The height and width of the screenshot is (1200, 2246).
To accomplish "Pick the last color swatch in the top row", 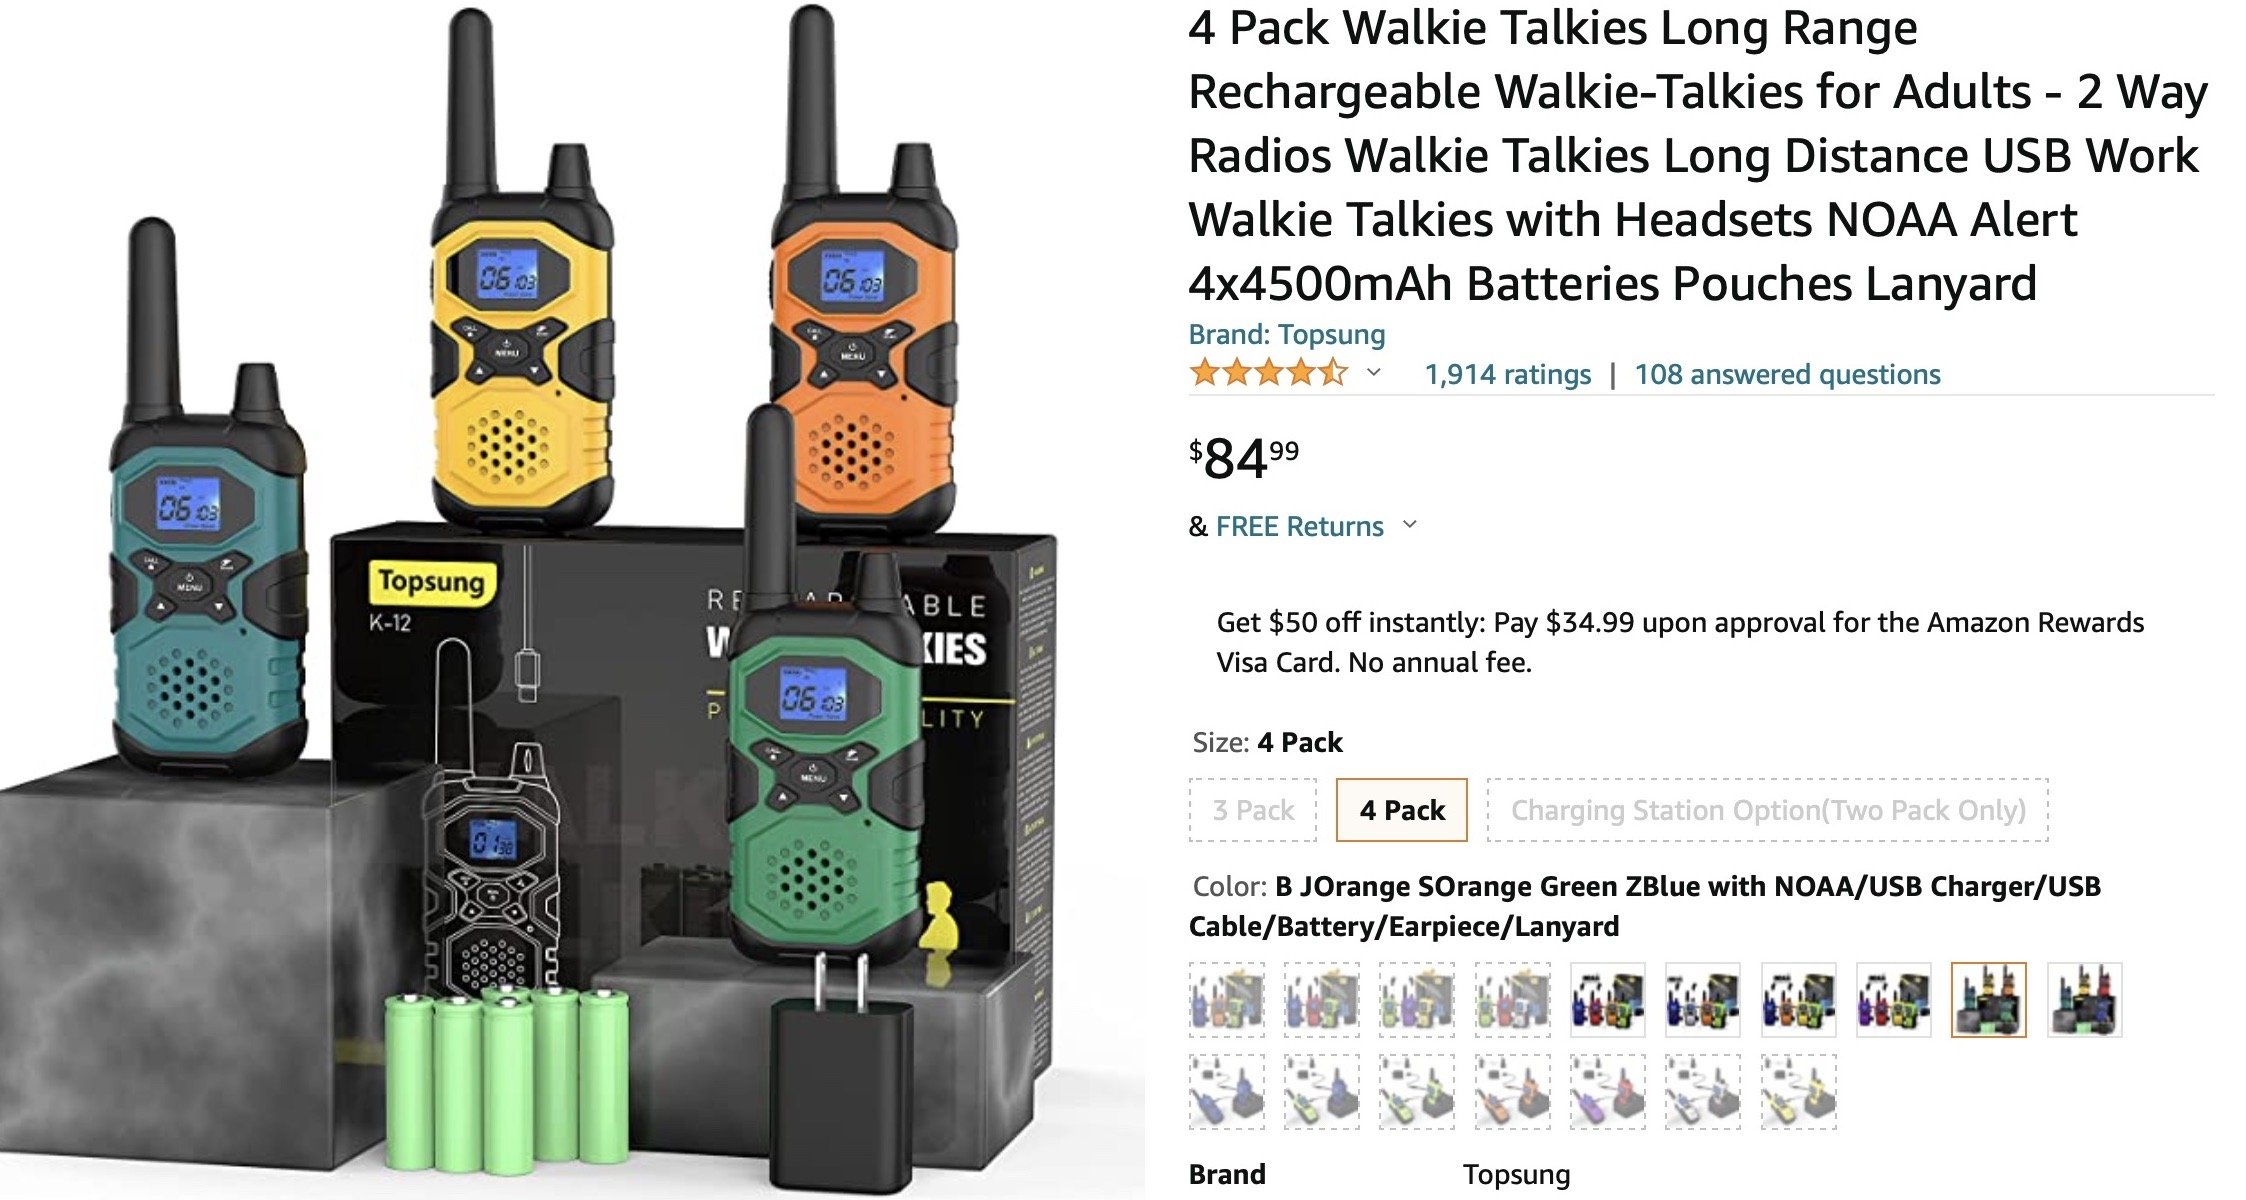I will (x=2084, y=1000).
